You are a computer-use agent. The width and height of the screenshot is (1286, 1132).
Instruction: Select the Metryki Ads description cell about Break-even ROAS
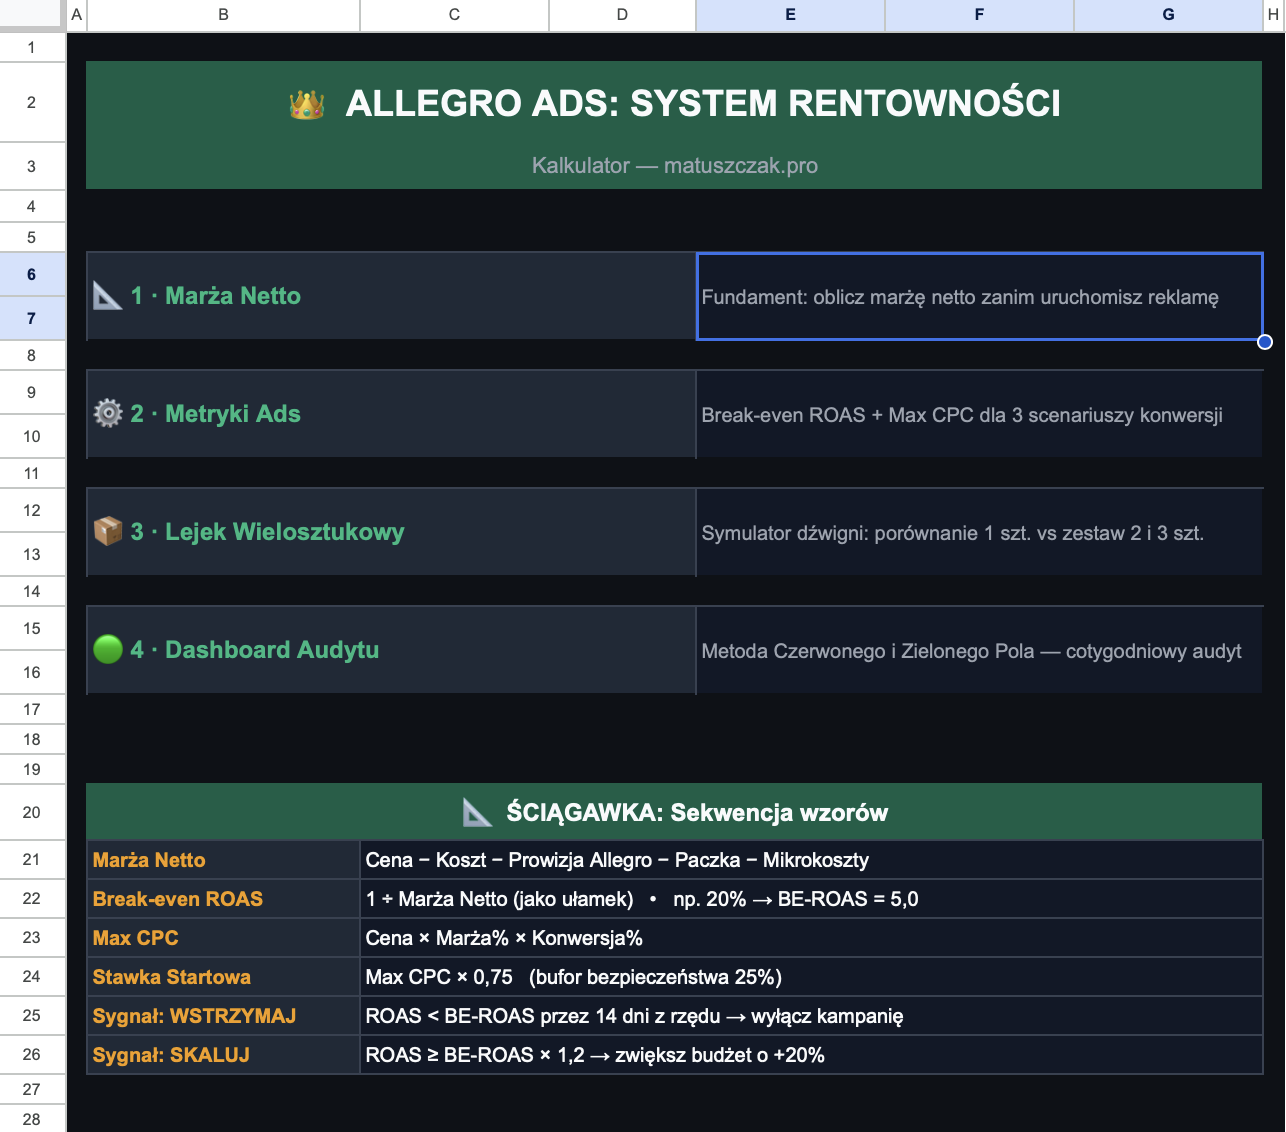[962, 415]
